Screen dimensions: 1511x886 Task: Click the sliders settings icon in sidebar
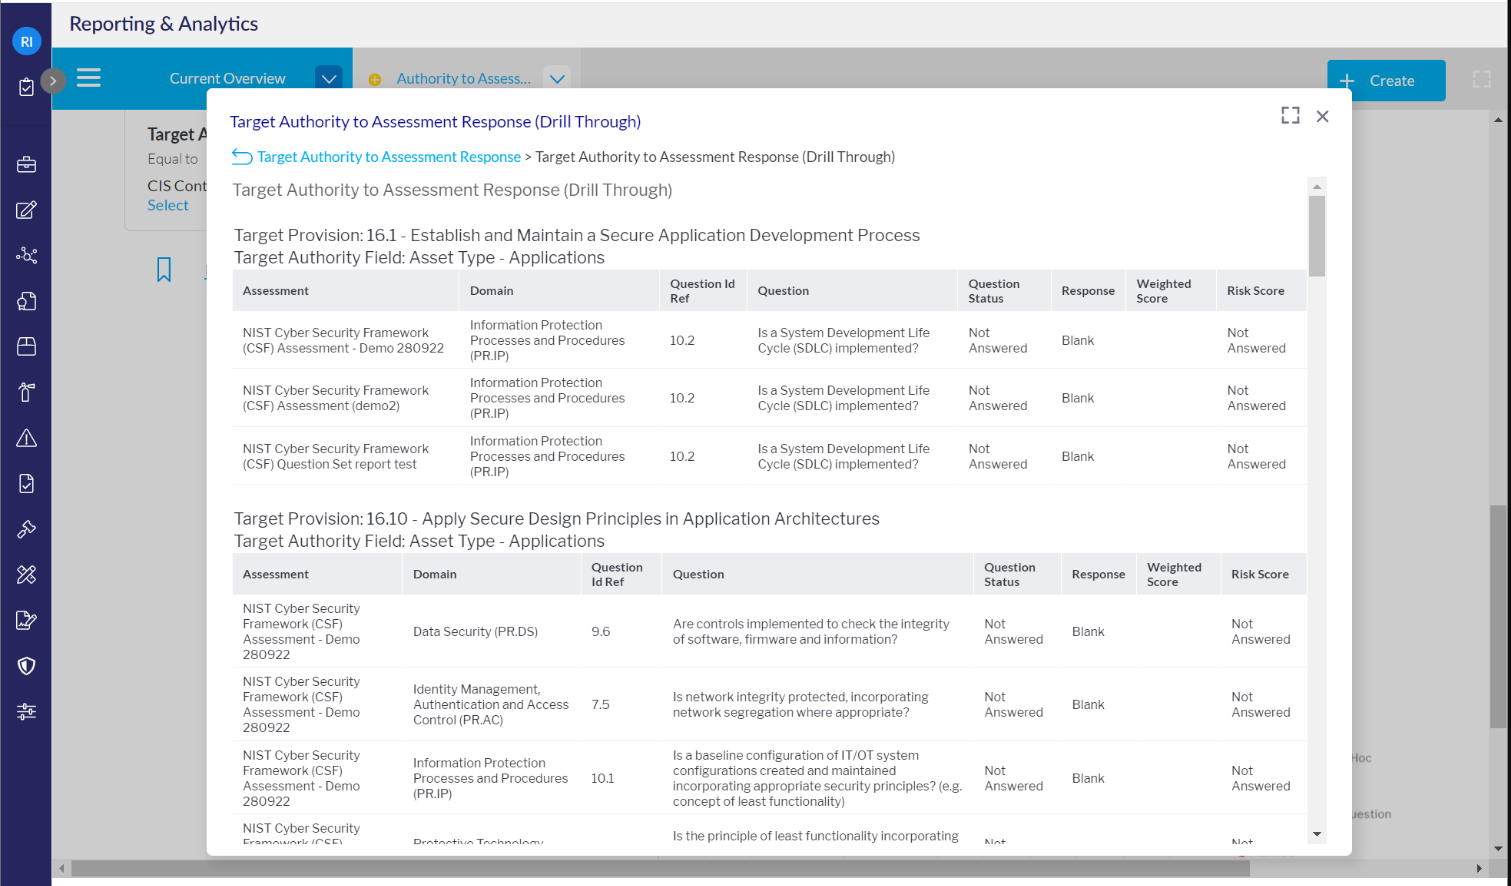click(x=27, y=712)
